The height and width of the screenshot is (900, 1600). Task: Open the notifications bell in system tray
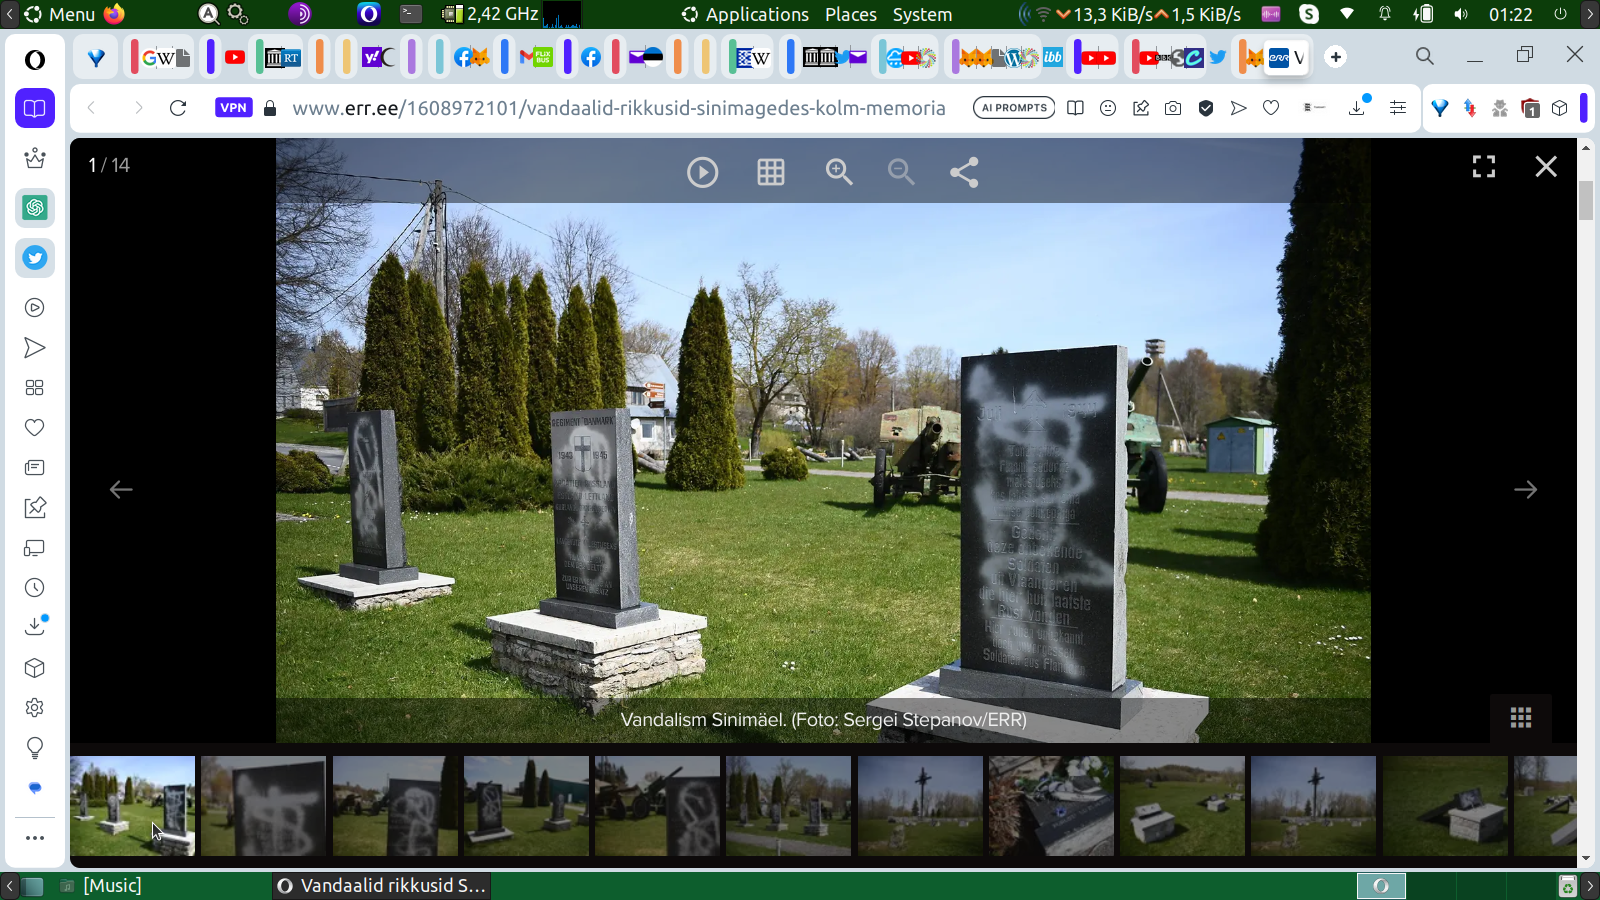[1385, 14]
